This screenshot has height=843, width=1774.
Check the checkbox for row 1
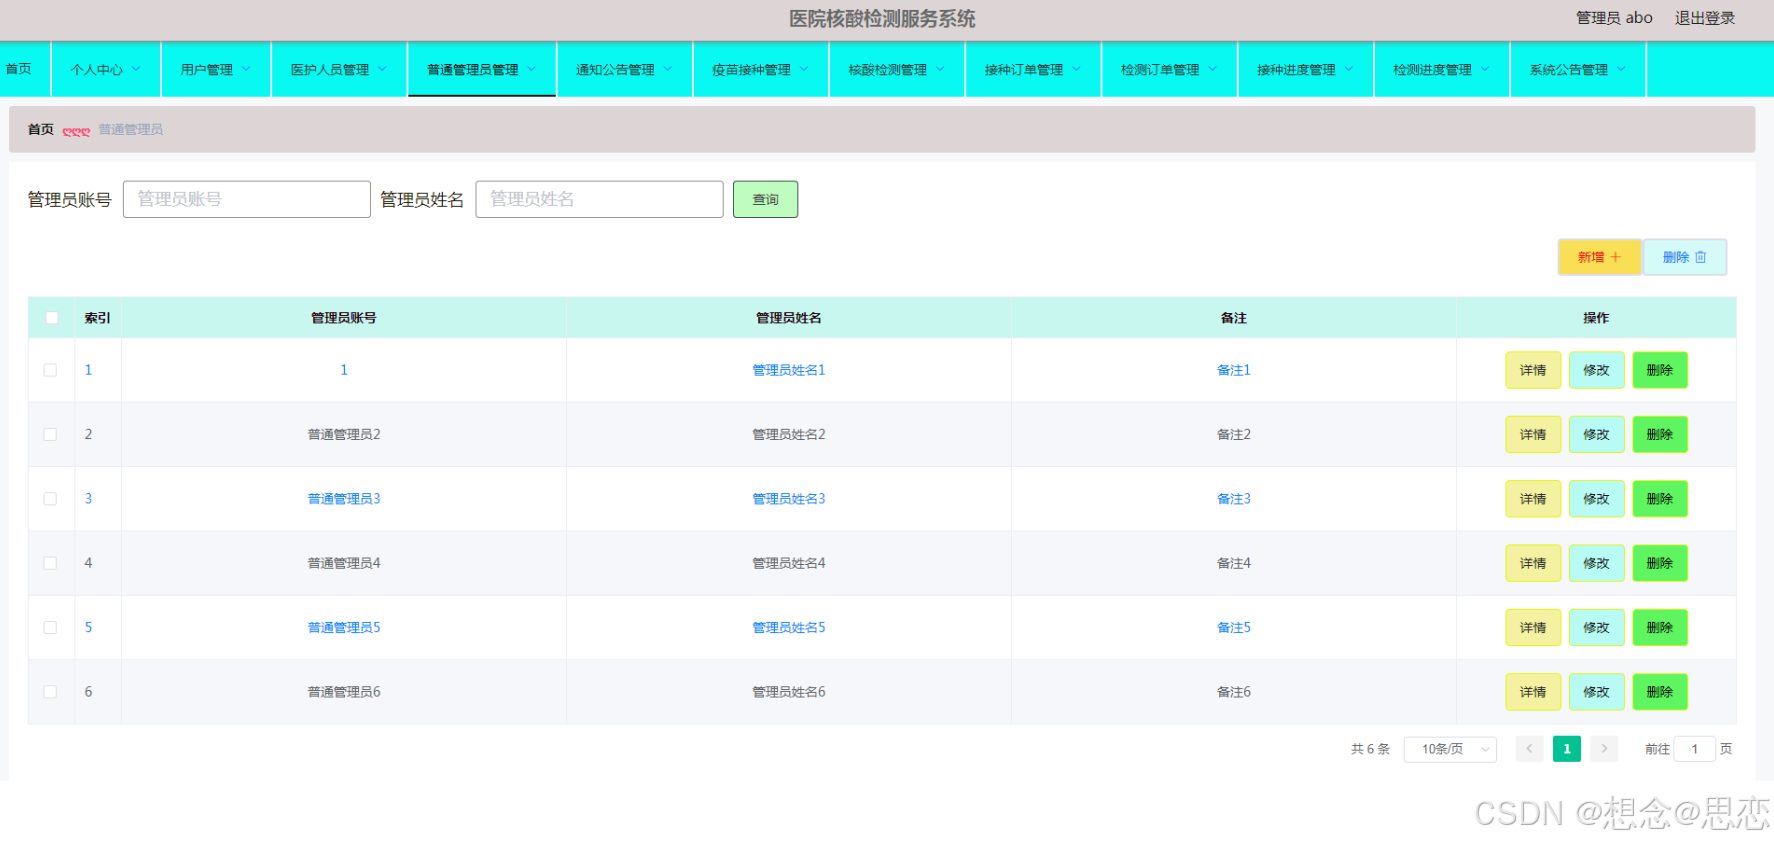(50, 370)
